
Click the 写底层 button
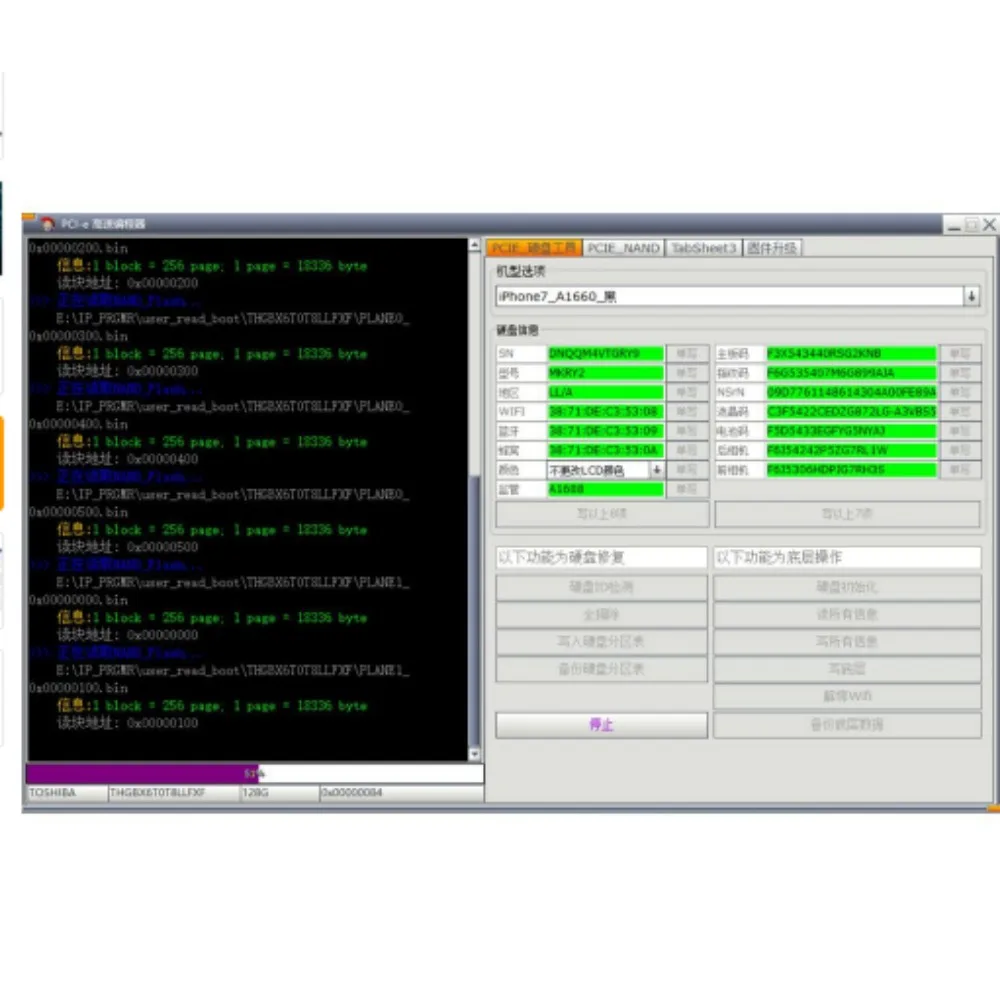pyautogui.click(x=847, y=669)
